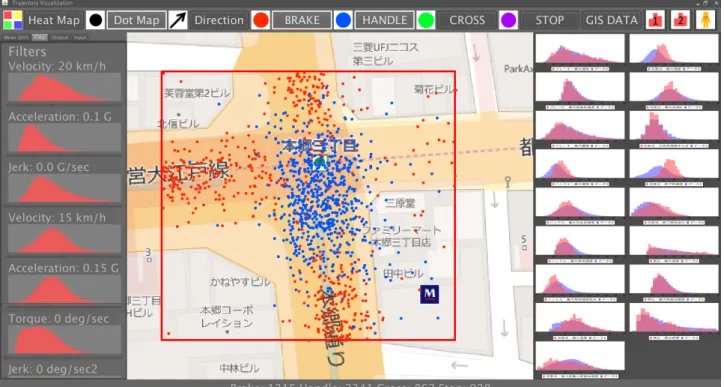Image resolution: width=724 pixels, height=387 pixels.
Task: Click the 菊花ビル map label
Action: (x=434, y=89)
